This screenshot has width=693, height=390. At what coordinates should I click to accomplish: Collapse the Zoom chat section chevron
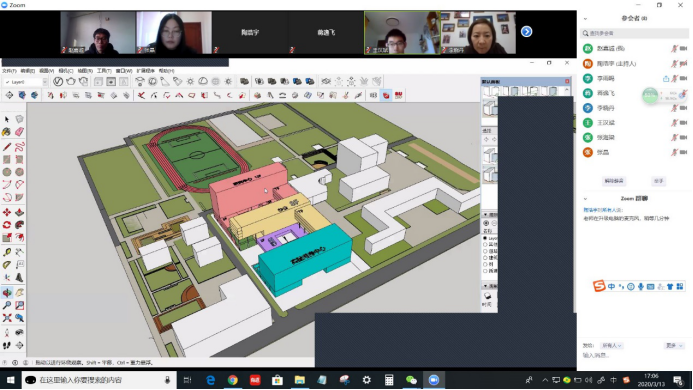pos(585,199)
